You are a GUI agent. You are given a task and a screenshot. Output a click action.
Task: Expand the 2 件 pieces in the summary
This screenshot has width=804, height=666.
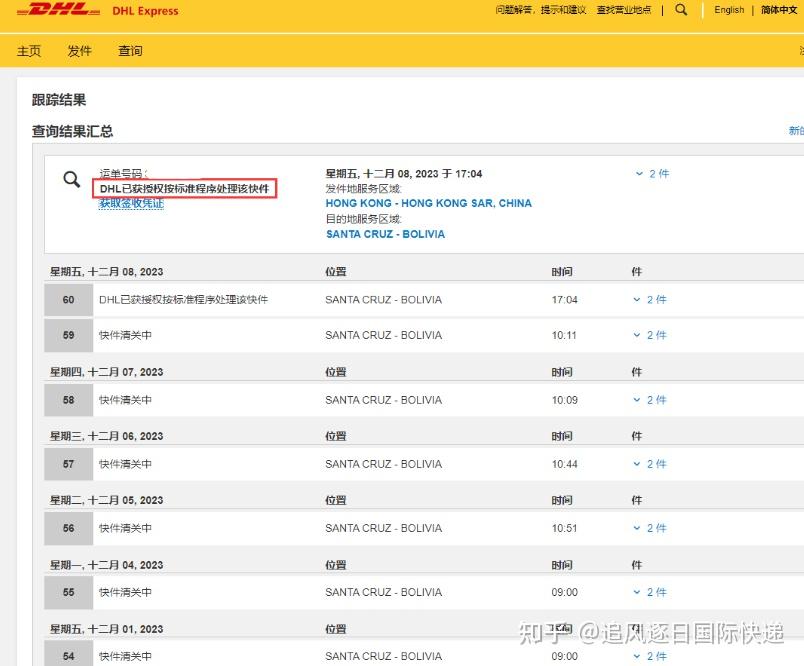coord(653,174)
